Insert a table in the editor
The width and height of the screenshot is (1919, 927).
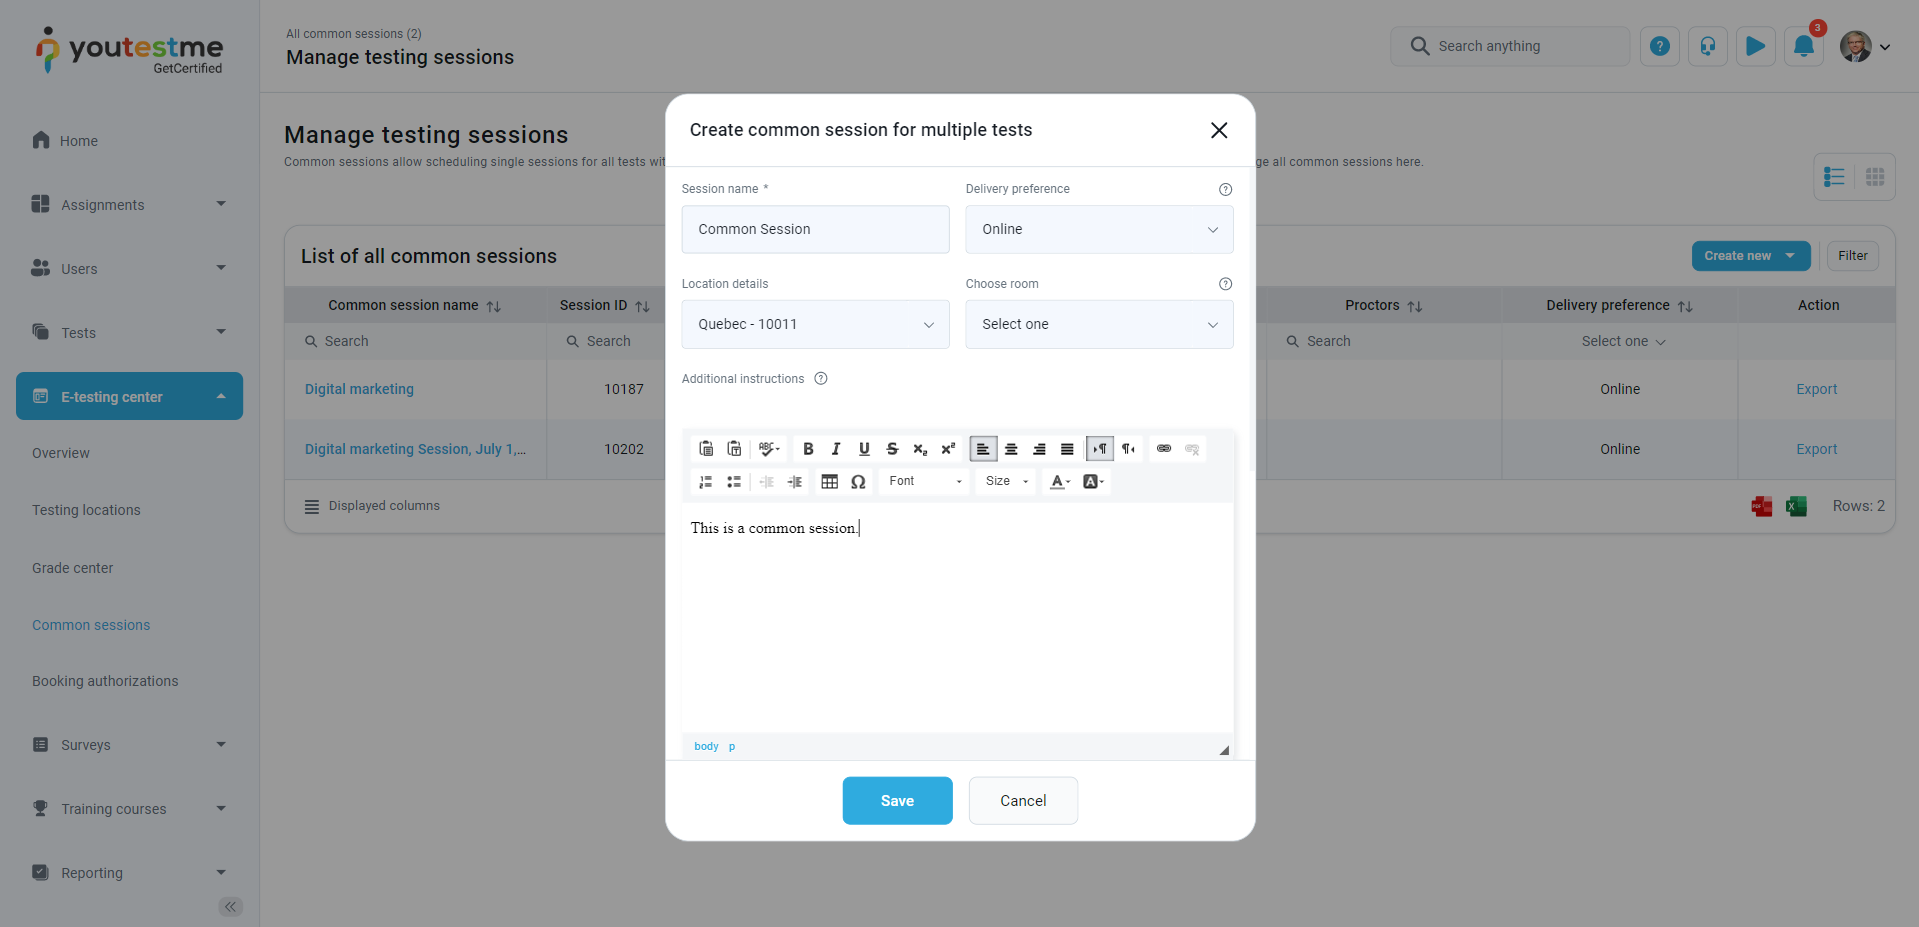829,482
